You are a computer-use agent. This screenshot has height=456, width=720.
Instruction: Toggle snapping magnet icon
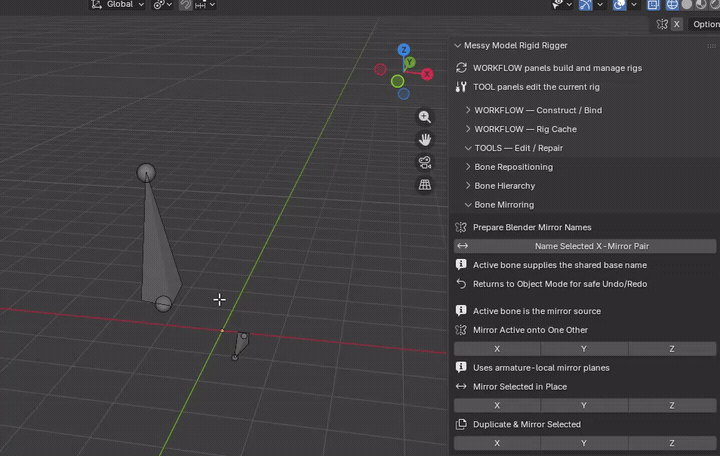pyautogui.click(x=186, y=5)
